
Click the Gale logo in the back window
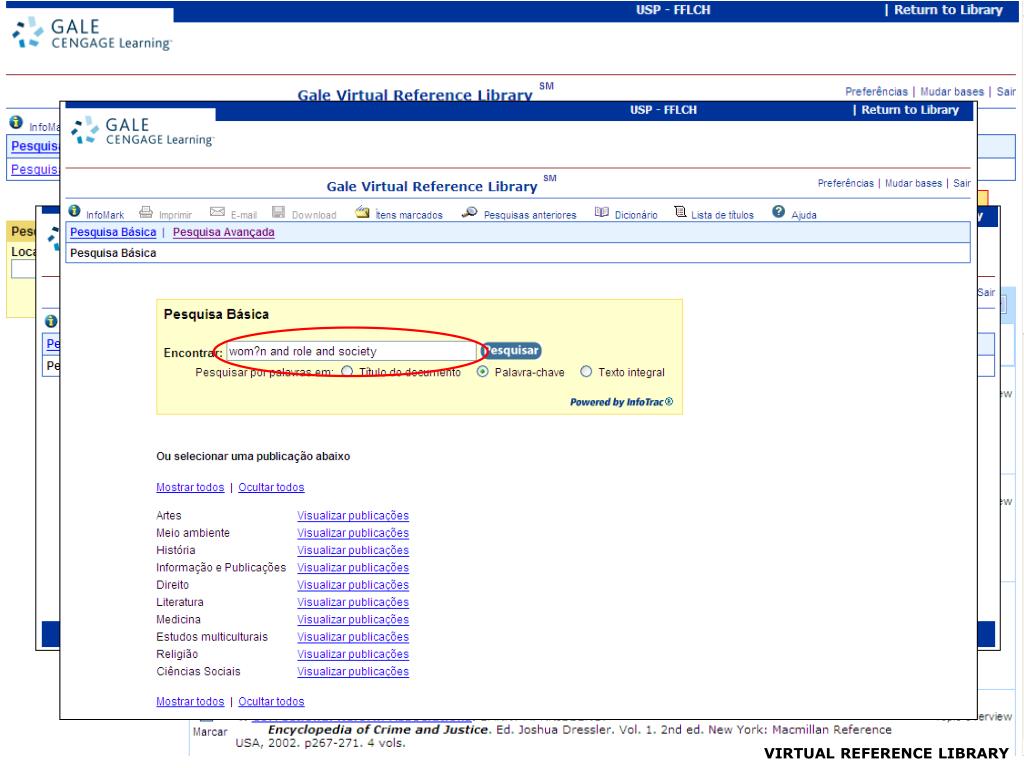[x=91, y=34]
